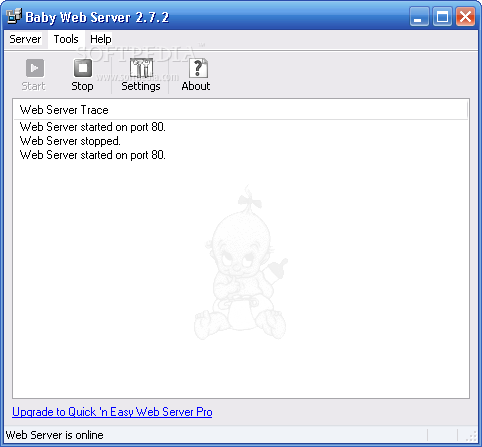Open the About dialog question-mark icon
This screenshot has width=482, height=447.
point(198,68)
